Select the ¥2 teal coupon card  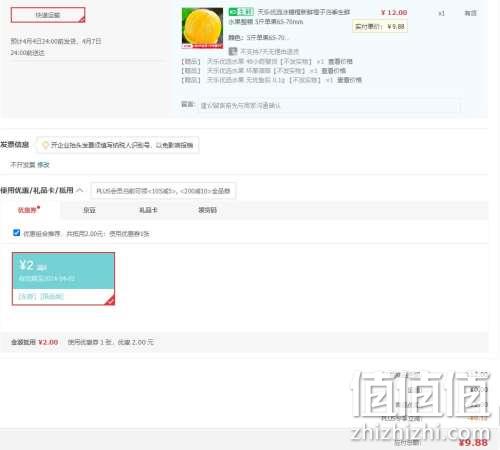click(63, 279)
